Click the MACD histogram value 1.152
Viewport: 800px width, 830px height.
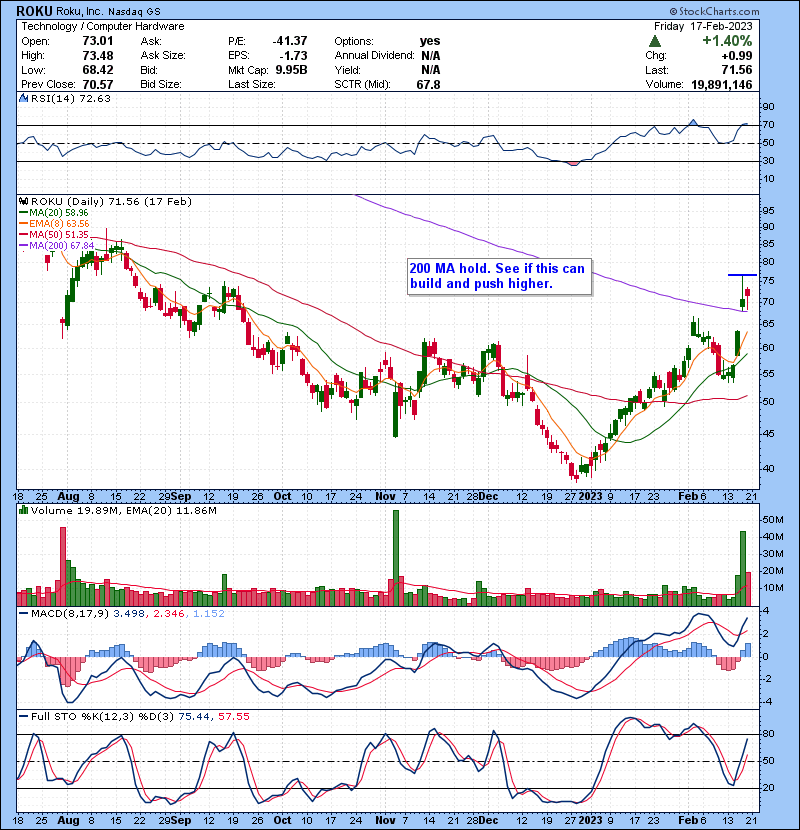(209, 614)
